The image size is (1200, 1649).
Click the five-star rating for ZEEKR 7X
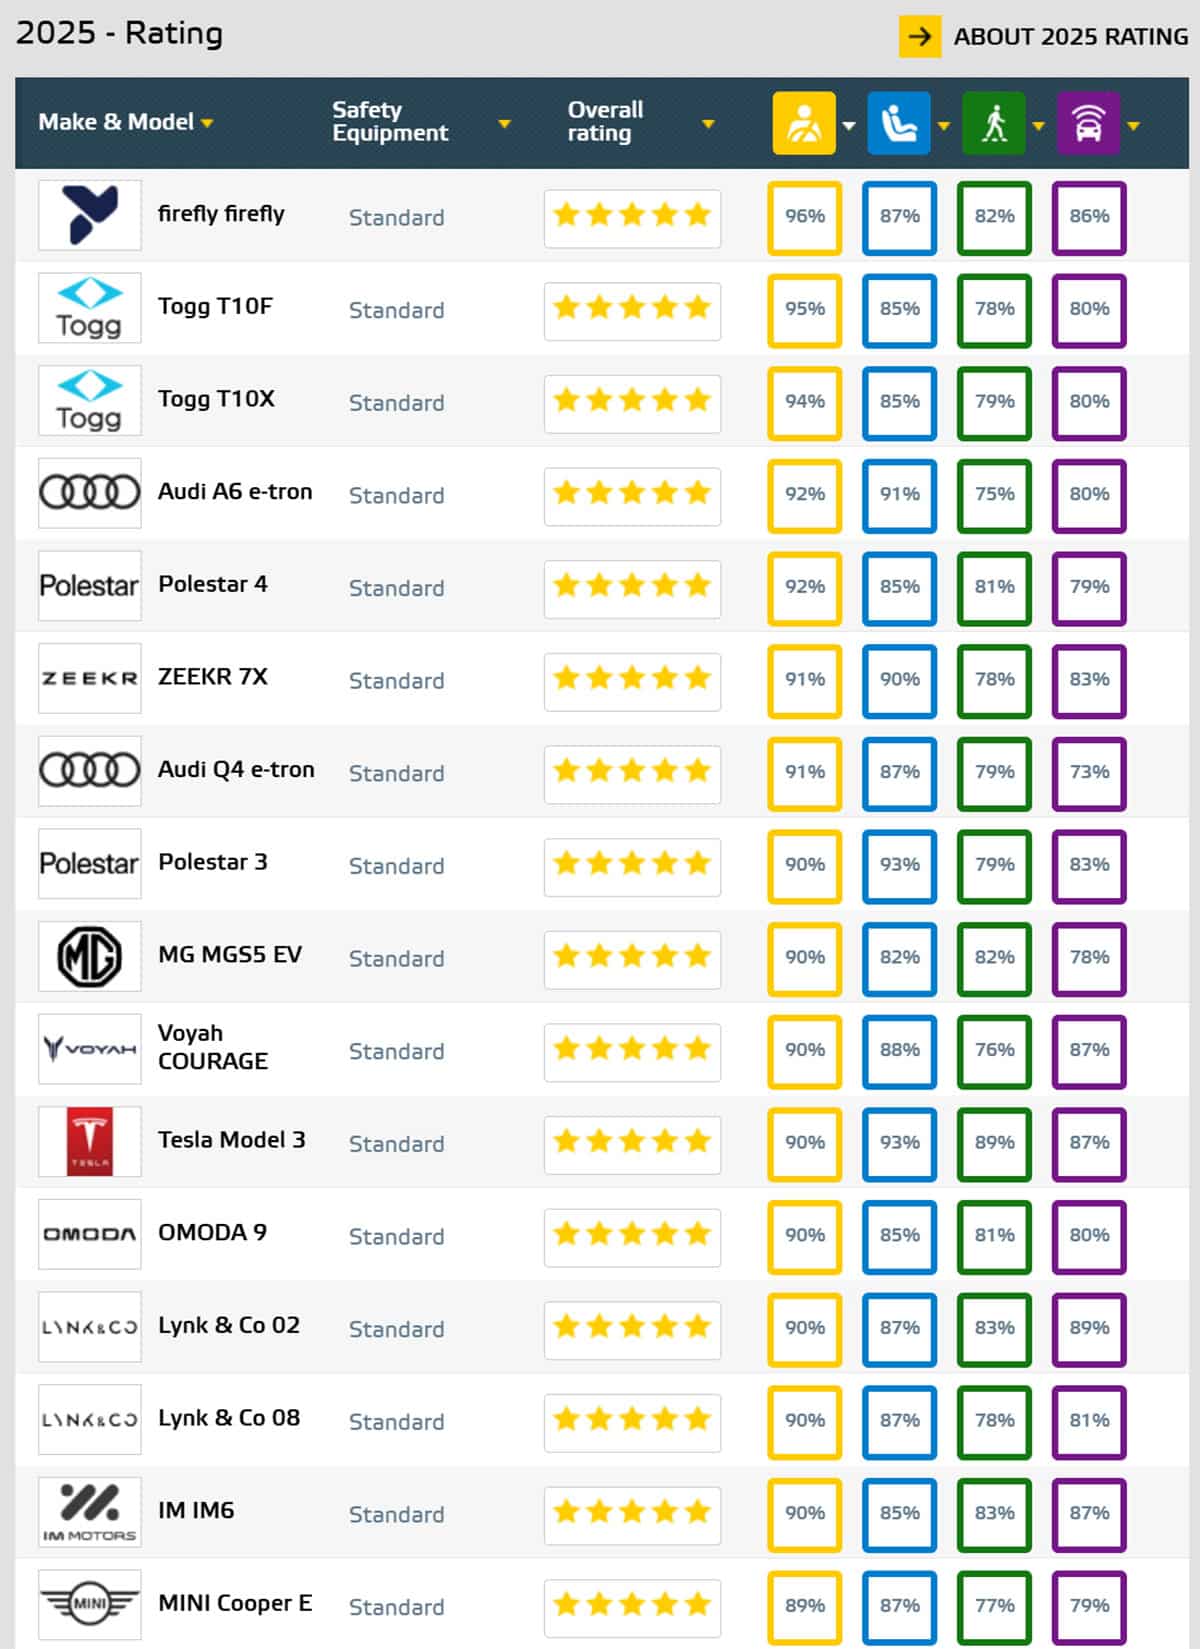[632, 679]
